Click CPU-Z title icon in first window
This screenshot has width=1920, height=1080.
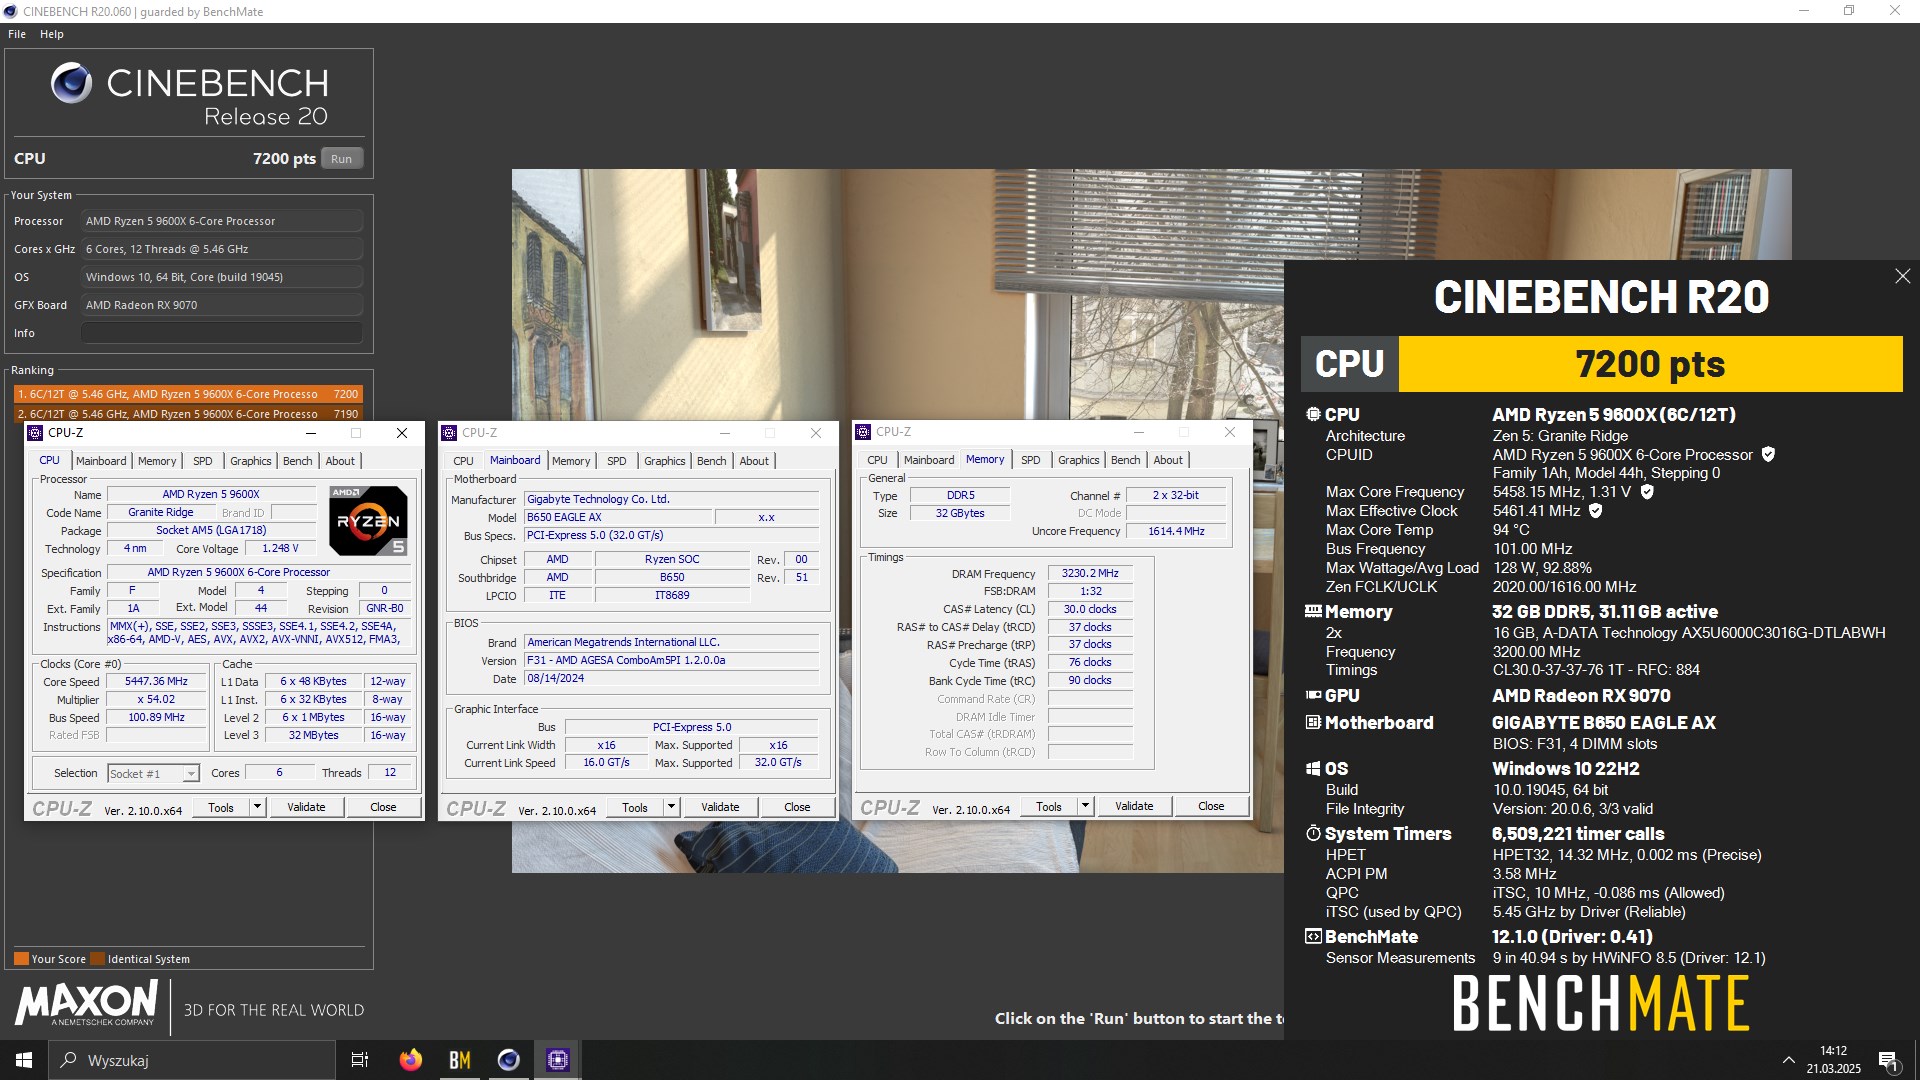coord(36,433)
